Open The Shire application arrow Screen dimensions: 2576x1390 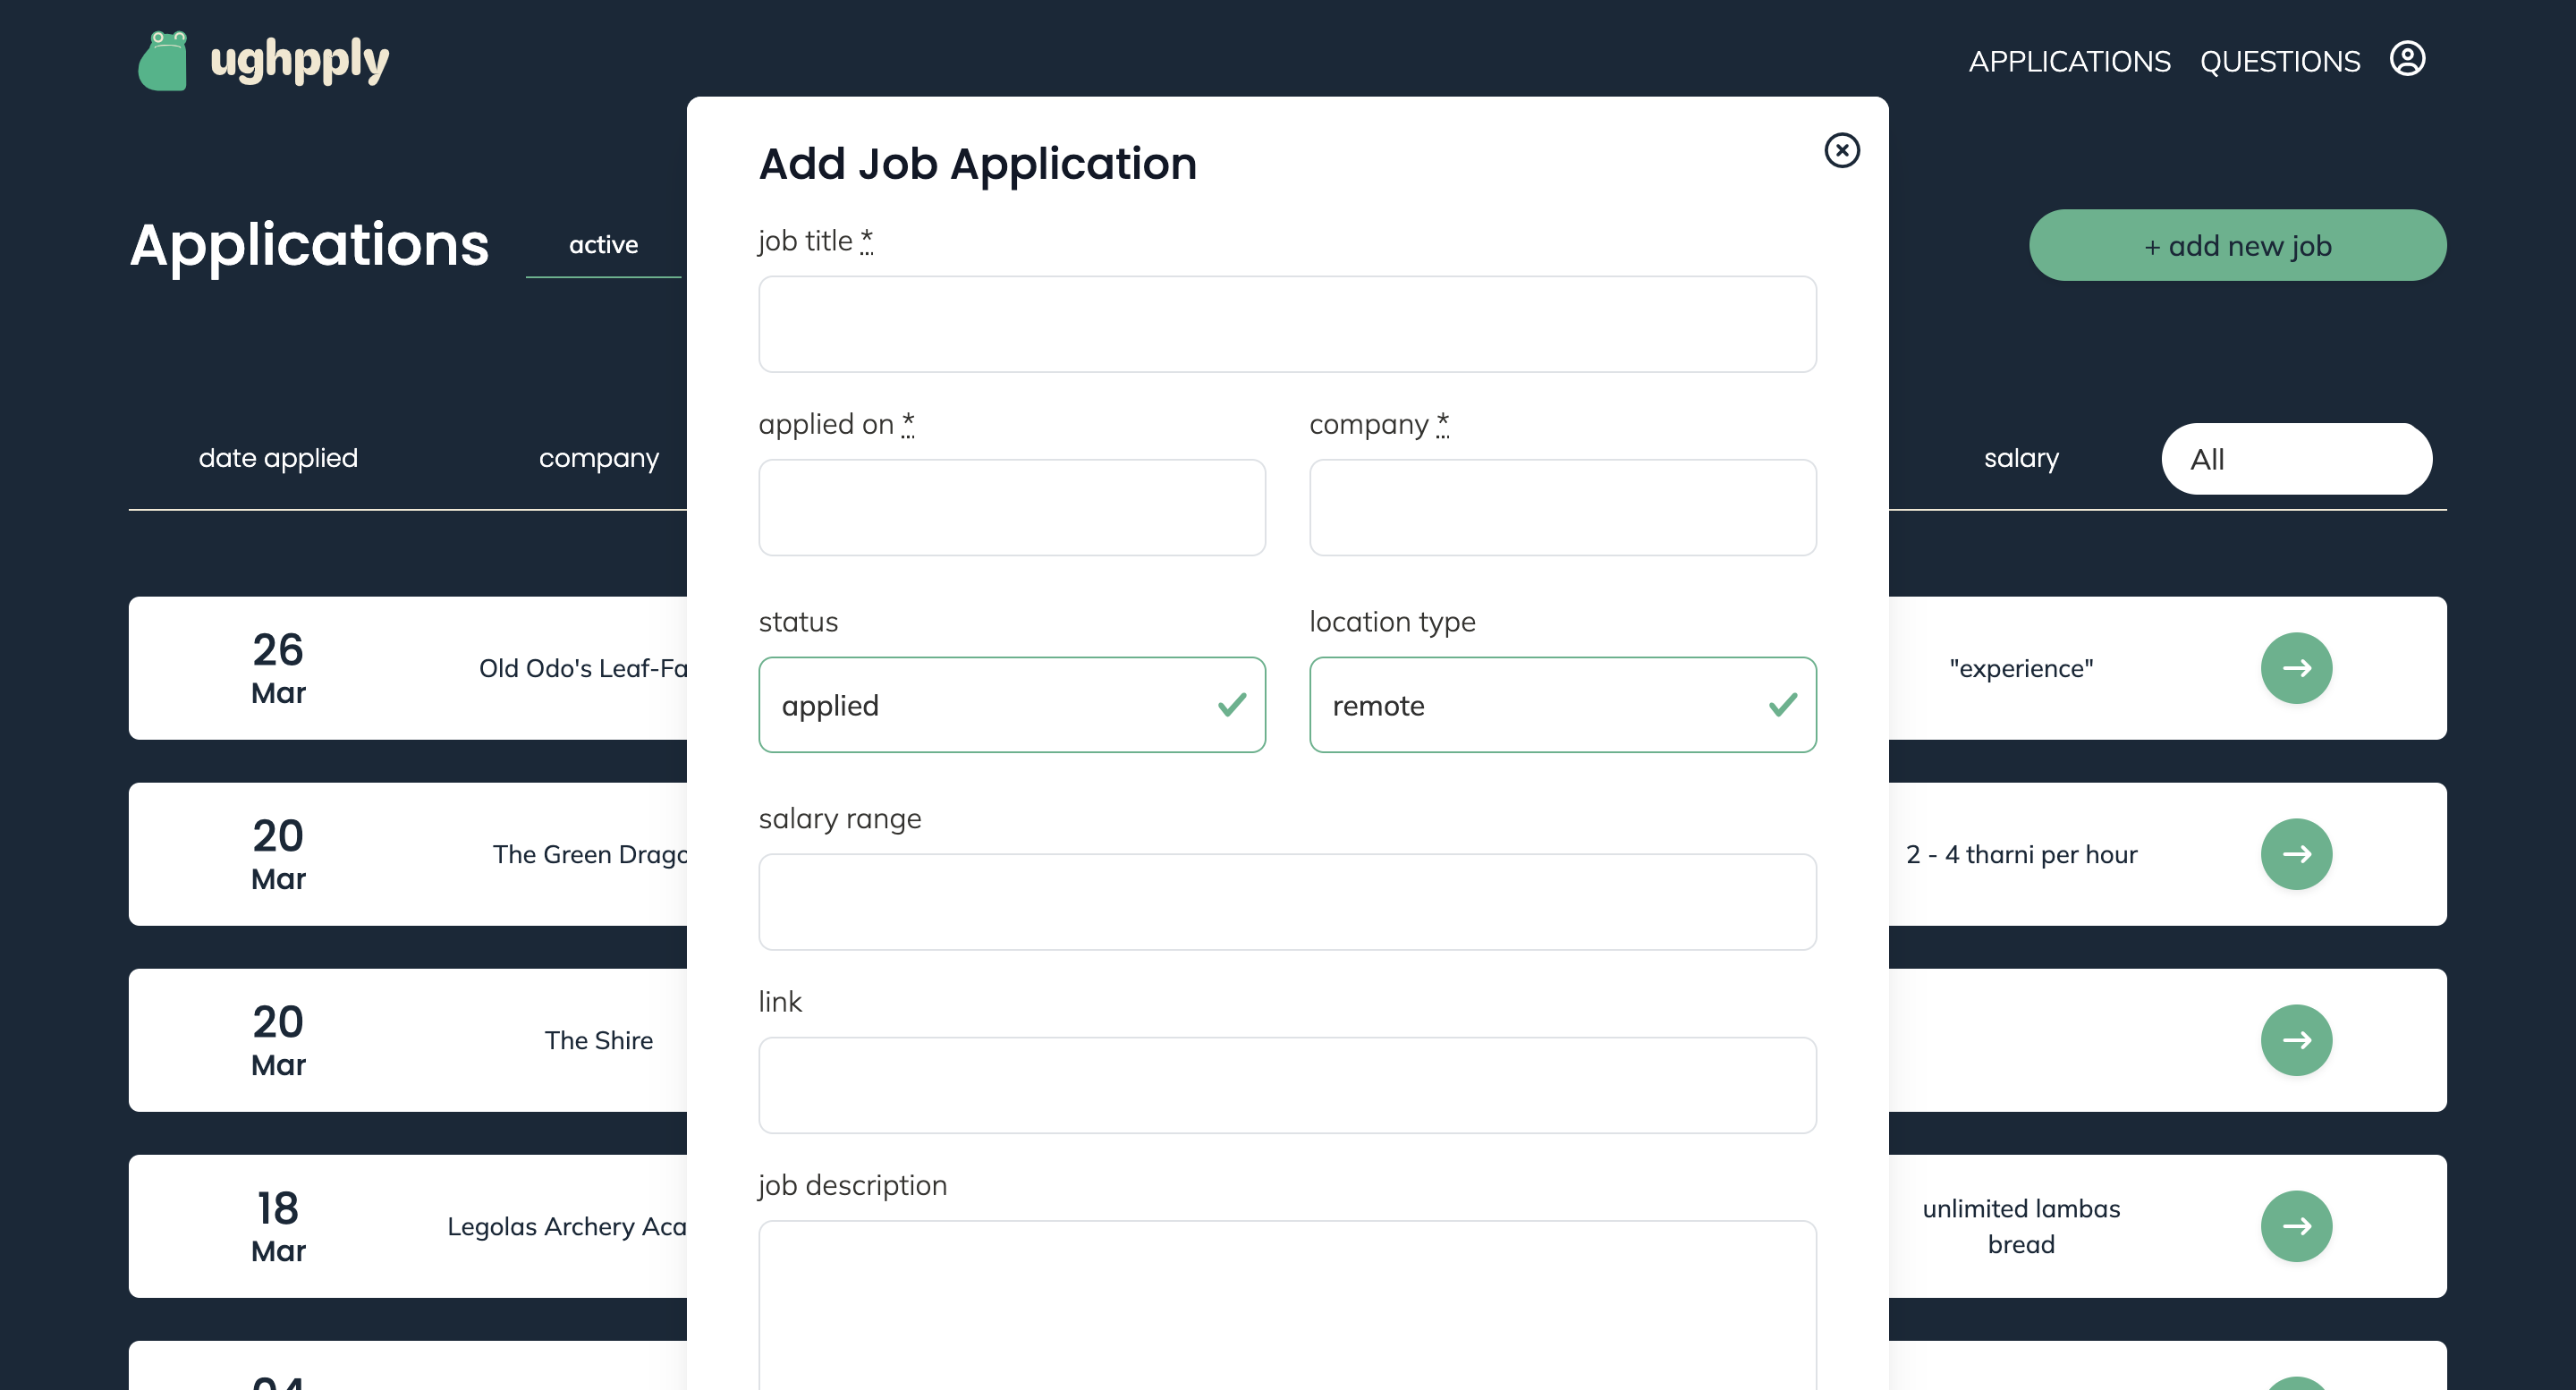(2296, 1040)
